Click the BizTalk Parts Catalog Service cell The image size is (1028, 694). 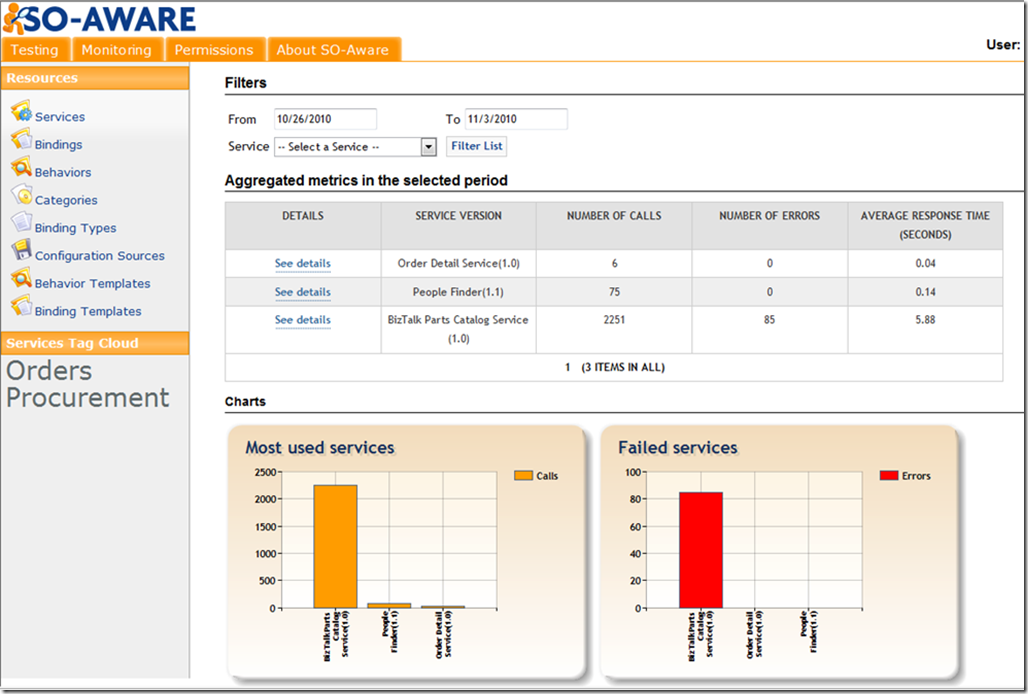pyautogui.click(x=458, y=329)
